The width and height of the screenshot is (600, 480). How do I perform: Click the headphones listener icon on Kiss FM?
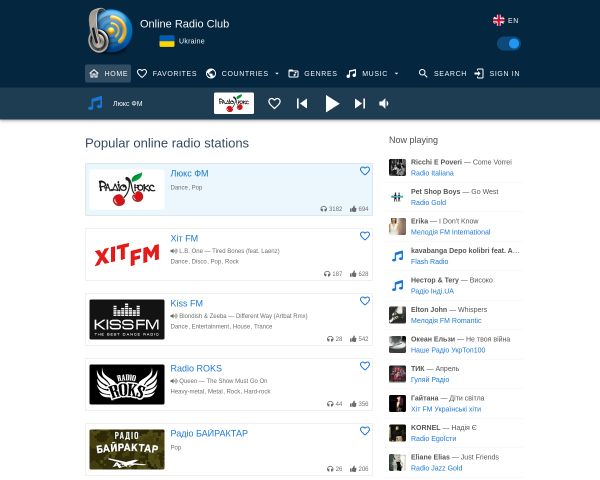coord(330,339)
